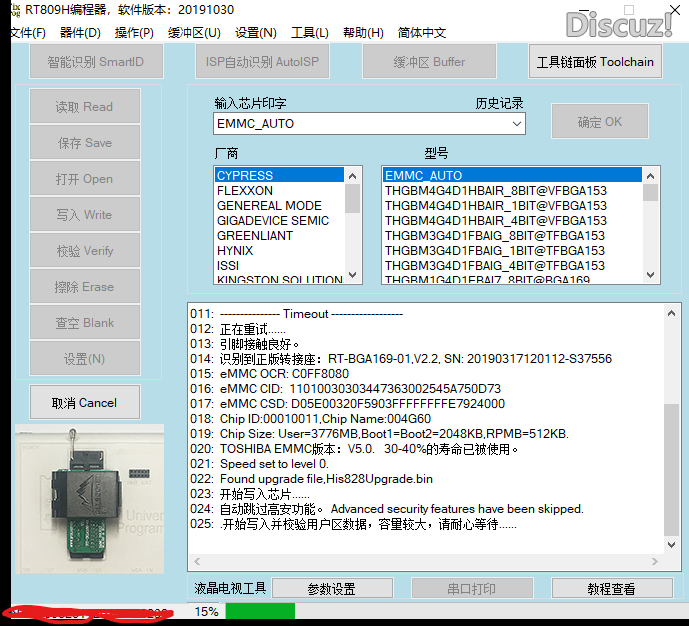
Task: Click the 确定 OK button
Action: click(600, 122)
